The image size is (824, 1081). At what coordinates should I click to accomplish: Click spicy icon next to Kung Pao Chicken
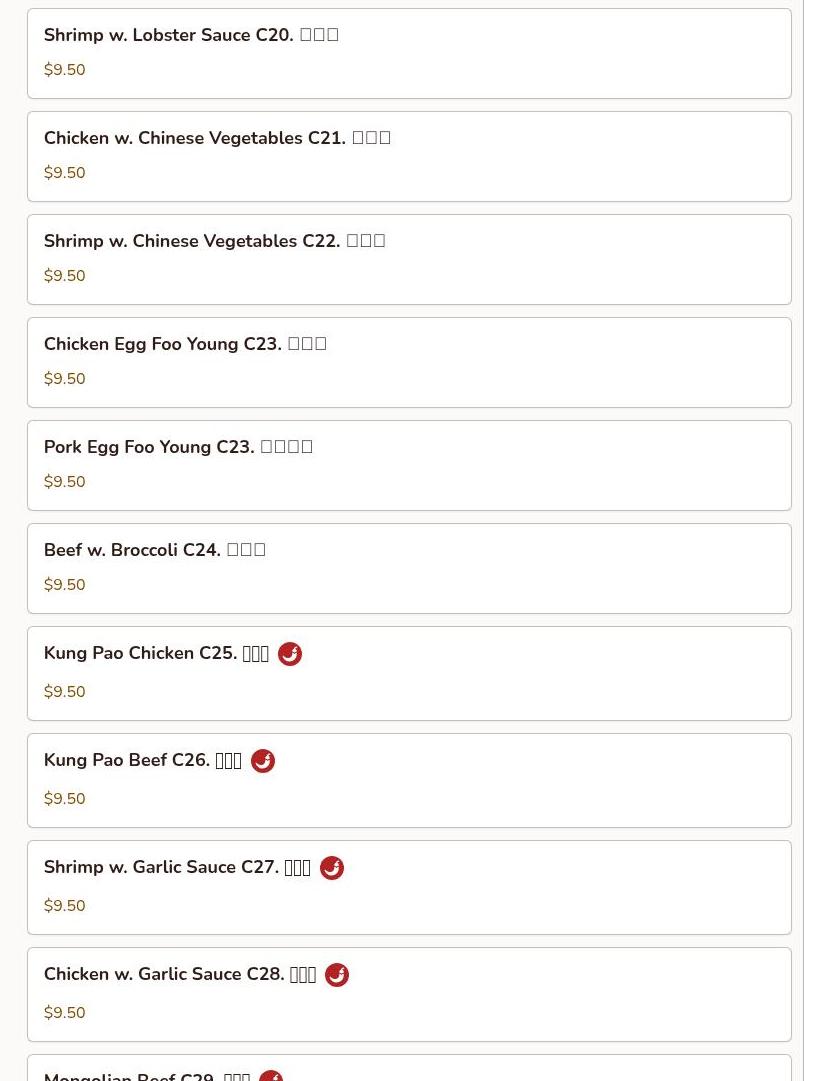[289, 654]
